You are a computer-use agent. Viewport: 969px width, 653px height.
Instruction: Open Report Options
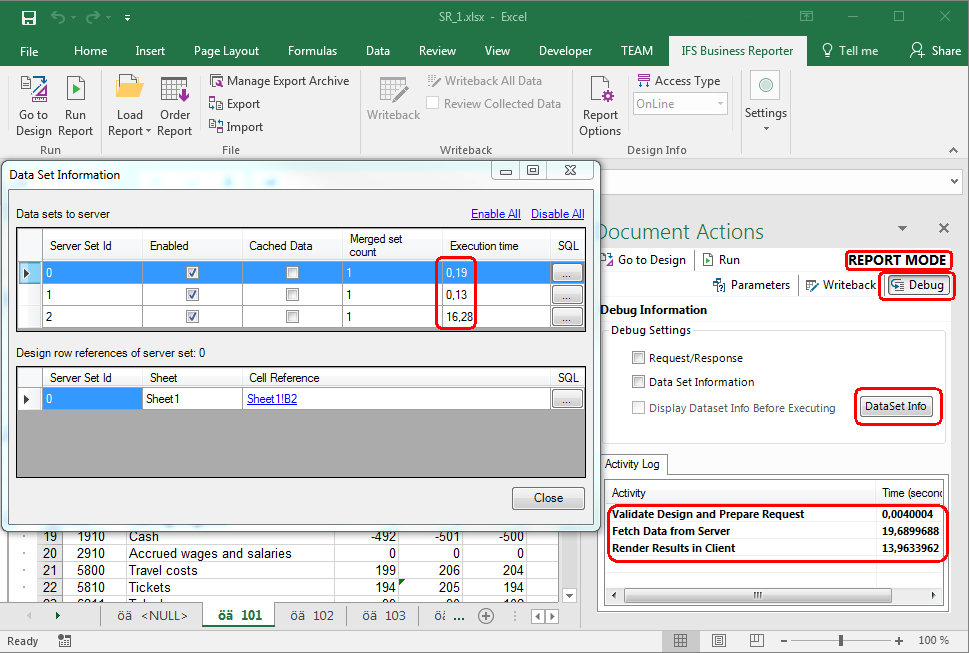tap(600, 106)
